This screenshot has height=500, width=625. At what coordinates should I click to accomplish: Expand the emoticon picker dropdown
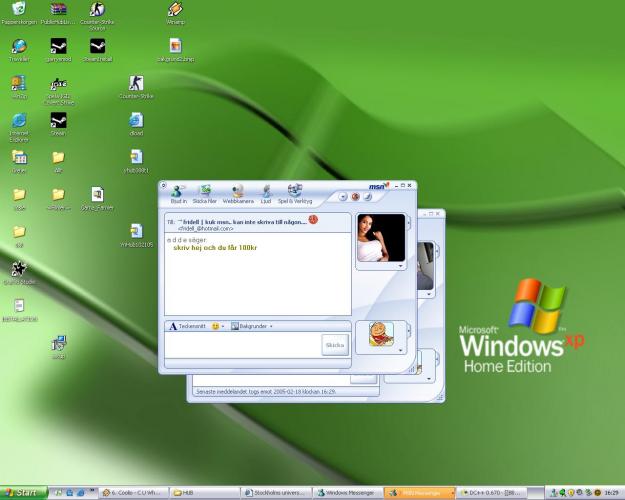(224, 326)
